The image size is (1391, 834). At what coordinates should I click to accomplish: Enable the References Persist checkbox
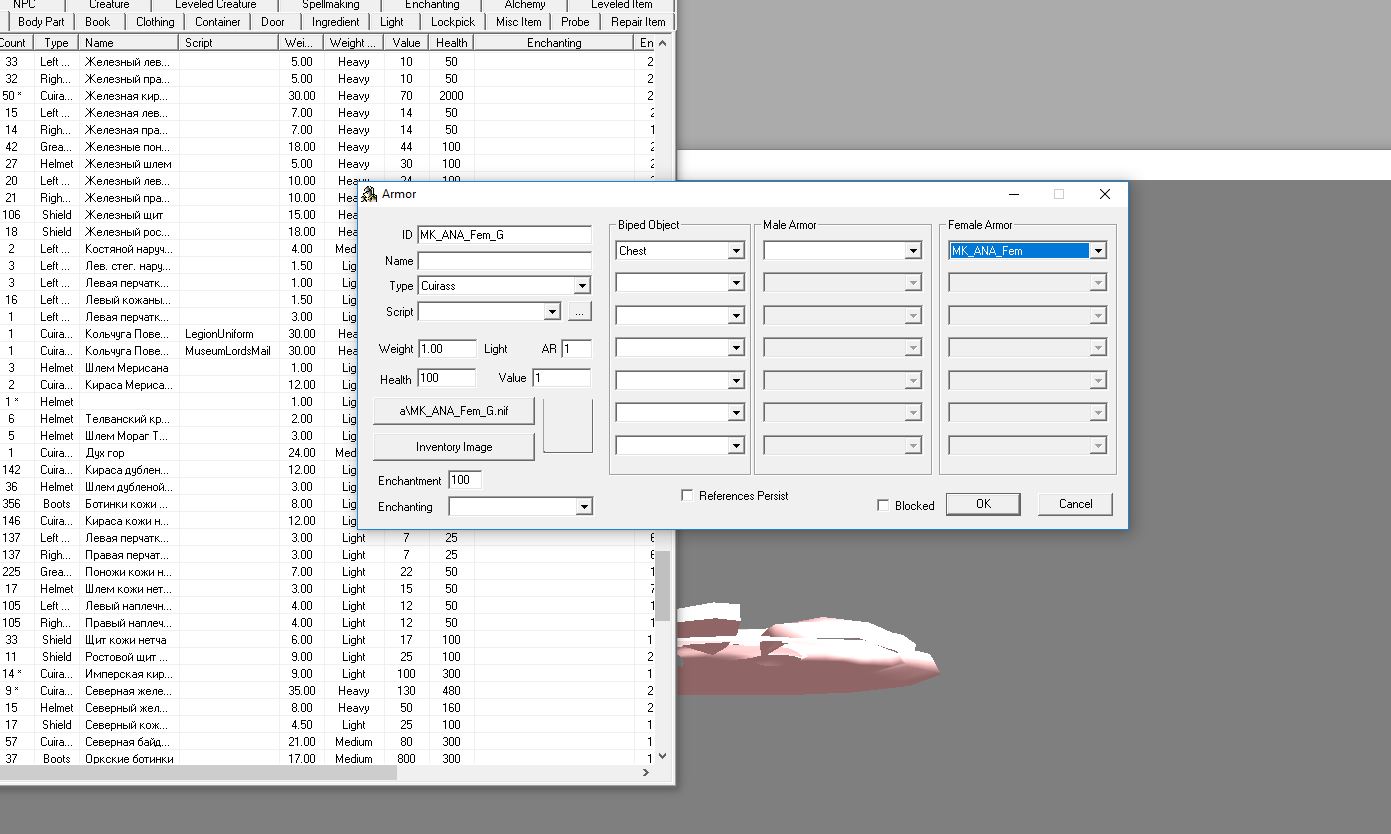pos(687,495)
